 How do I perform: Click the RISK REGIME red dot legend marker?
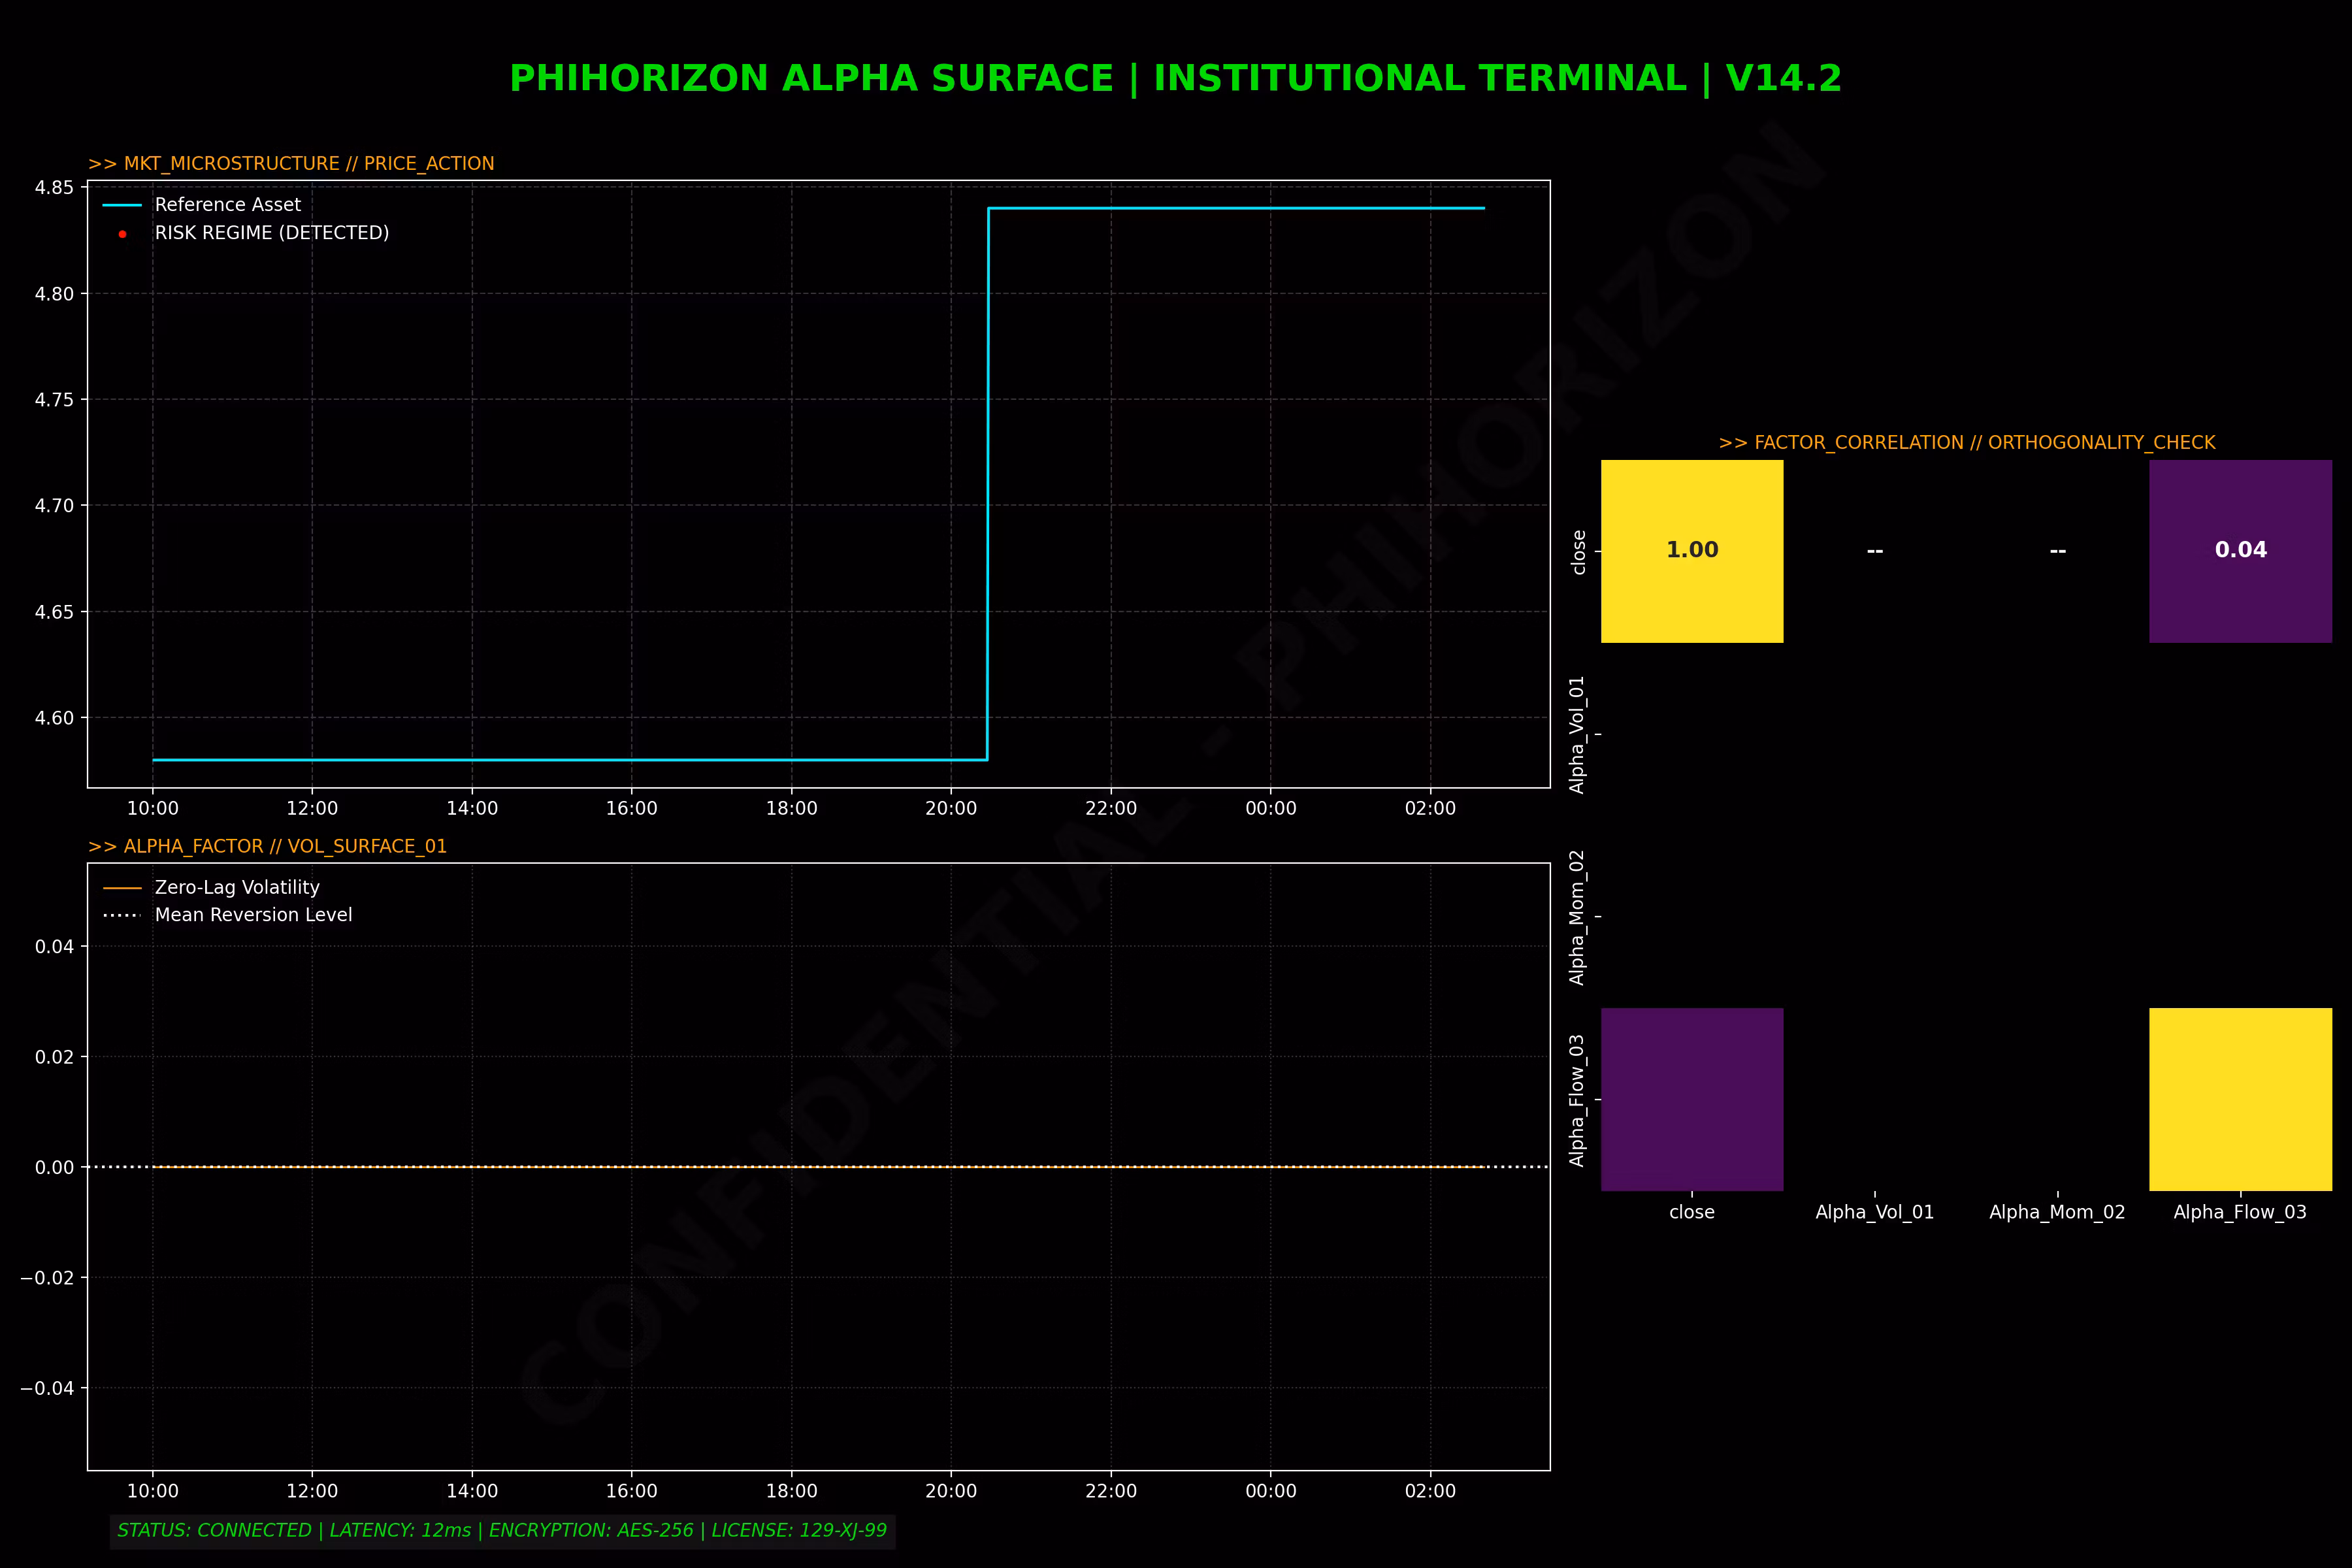[x=122, y=234]
